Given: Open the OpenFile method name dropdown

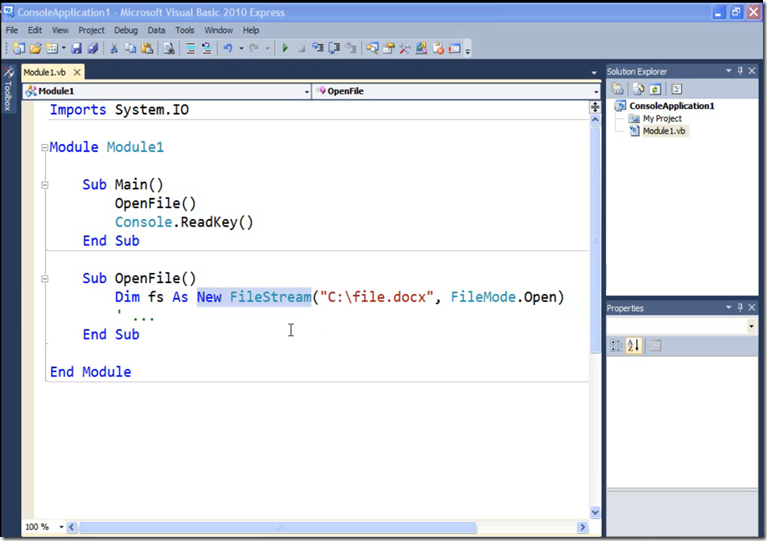Looking at the screenshot, I should point(595,91).
